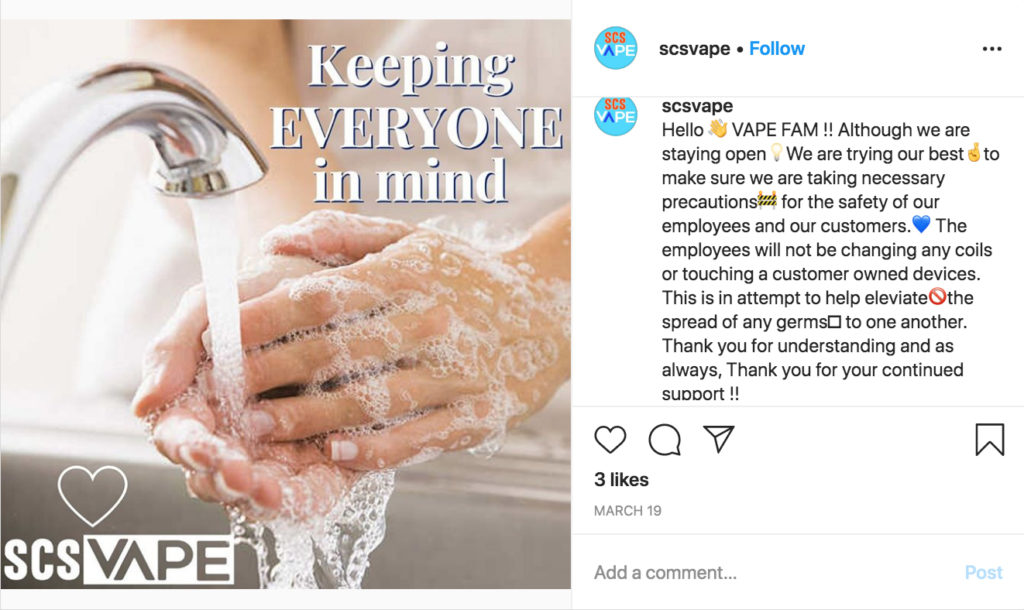Open the scsvape username above the caption
The image size is (1024, 610).
[697, 106]
